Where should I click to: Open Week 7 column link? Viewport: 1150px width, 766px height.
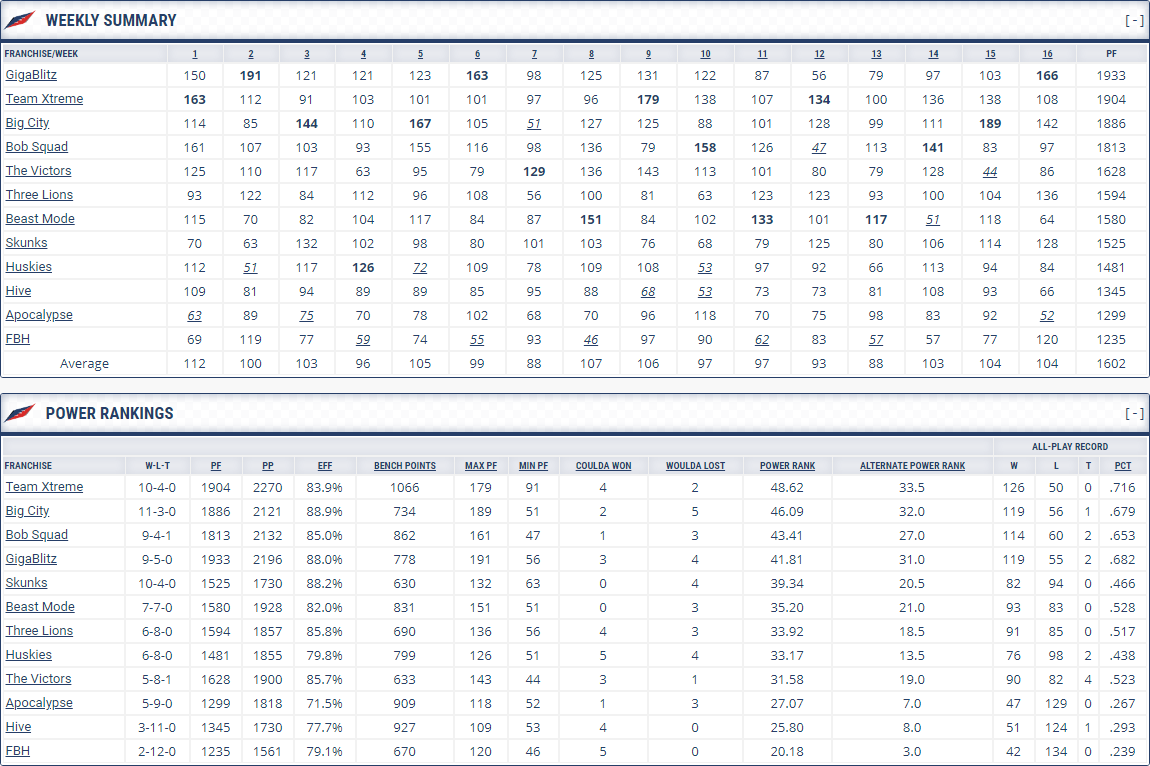point(534,54)
